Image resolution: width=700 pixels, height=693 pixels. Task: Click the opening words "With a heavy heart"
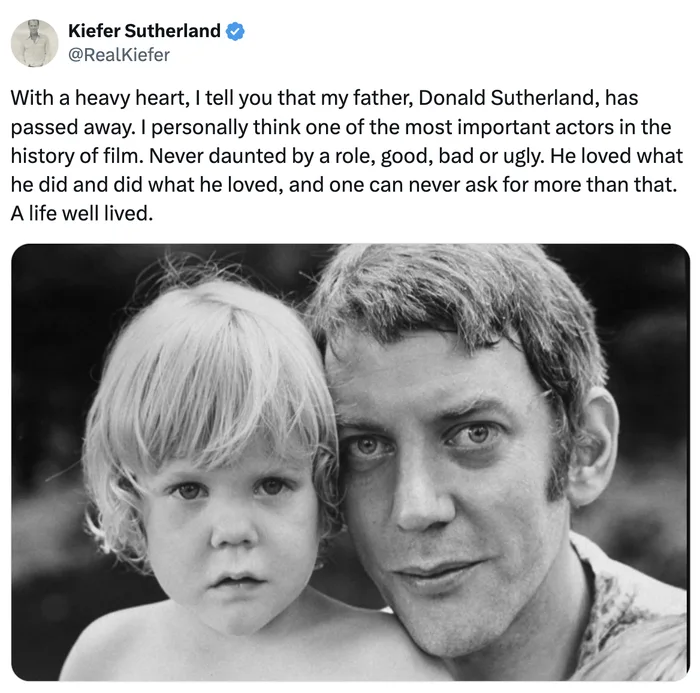pyautogui.click(x=98, y=98)
